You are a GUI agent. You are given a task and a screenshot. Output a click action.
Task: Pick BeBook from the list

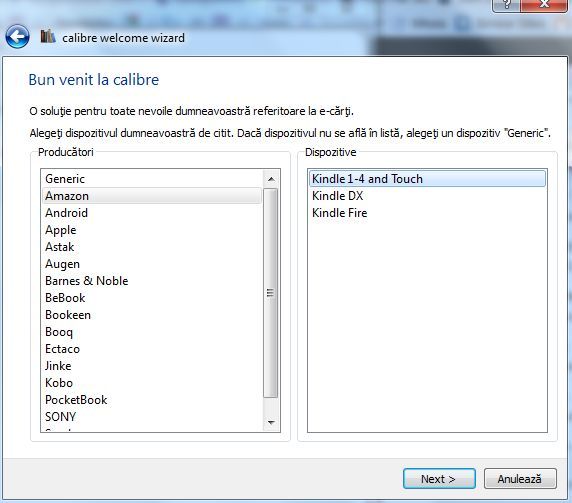(x=152, y=298)
